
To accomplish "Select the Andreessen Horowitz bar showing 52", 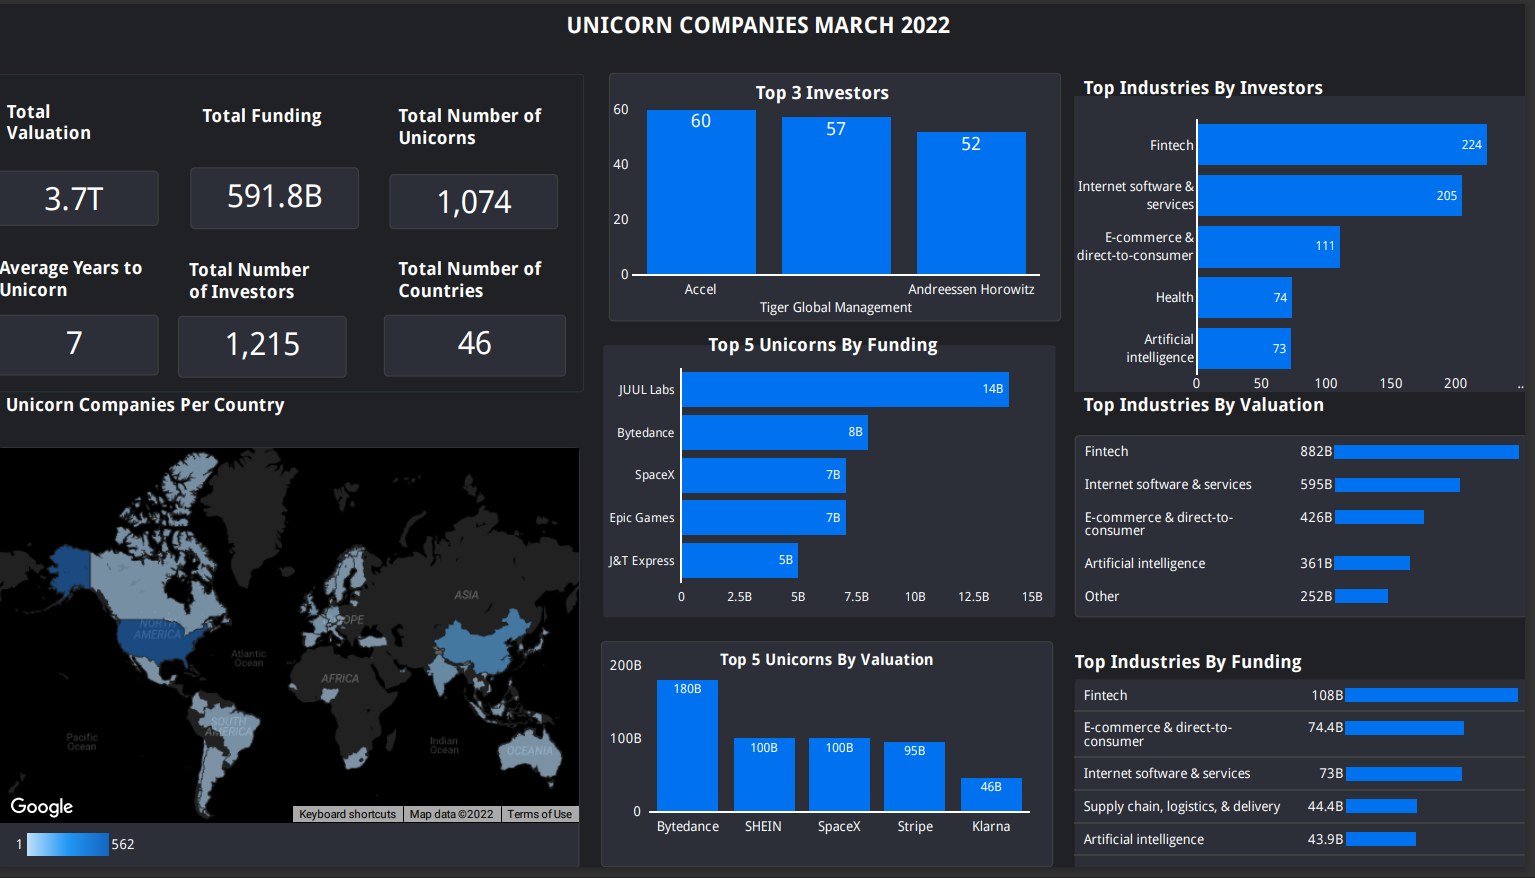I will click(971, 203).
